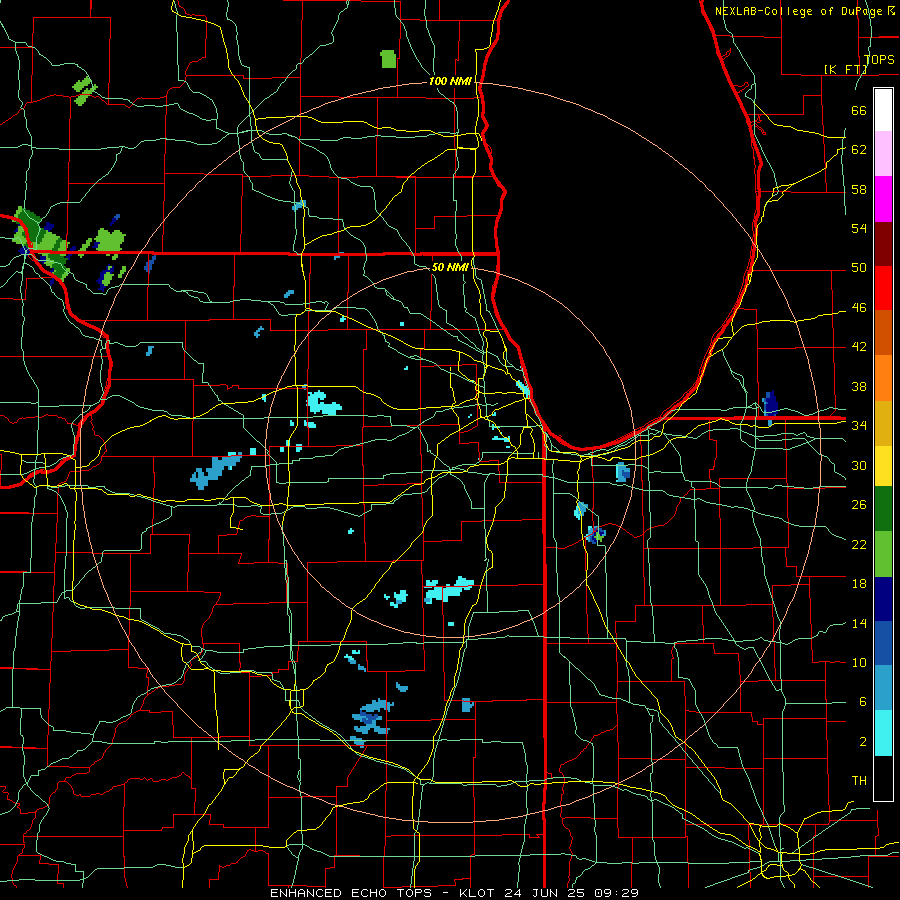
Task: Click the "6" value on the scale
Action: coord(863,702)
